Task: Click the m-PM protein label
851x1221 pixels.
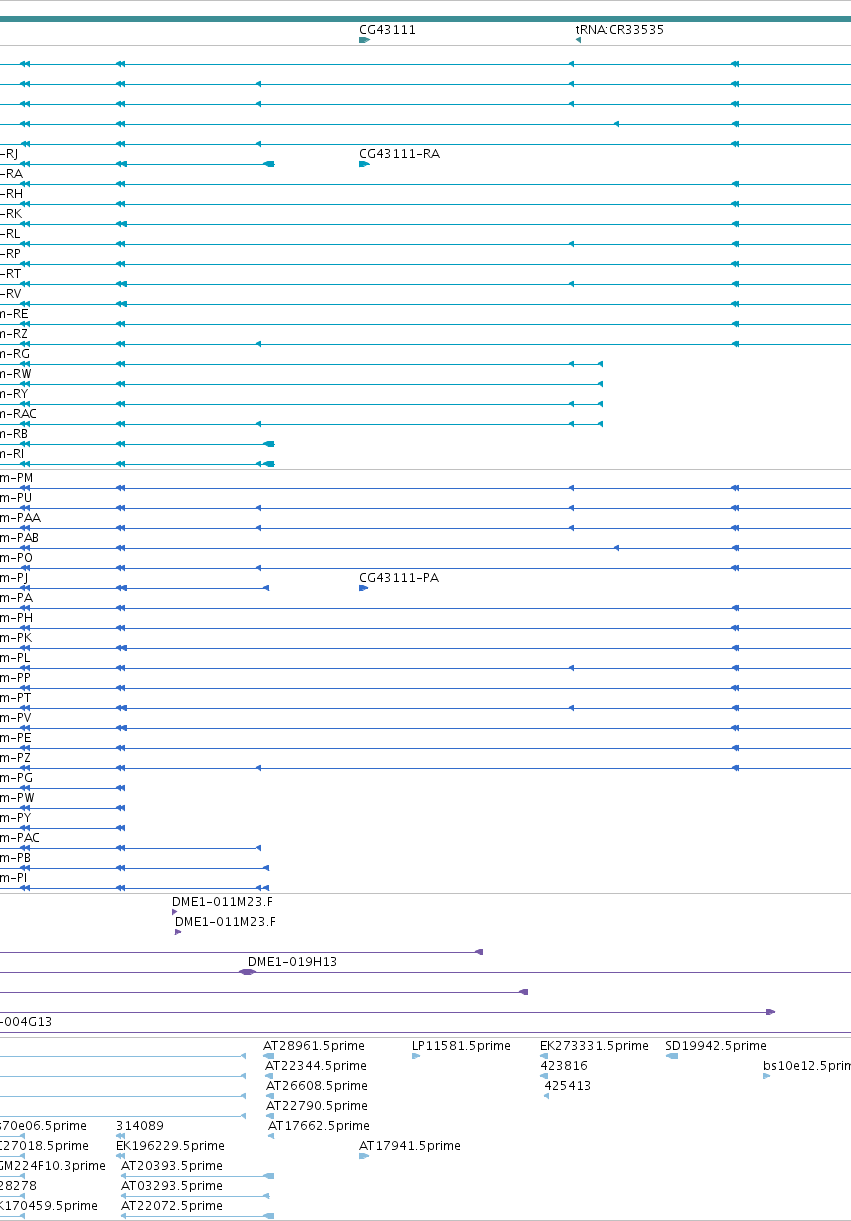Action: tap(16, 478)
